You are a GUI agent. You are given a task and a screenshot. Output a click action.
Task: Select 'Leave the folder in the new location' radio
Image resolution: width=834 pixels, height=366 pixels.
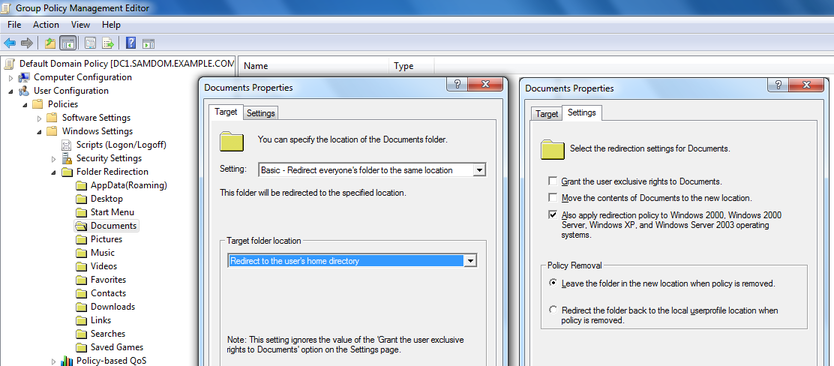[x=553, y=283]
